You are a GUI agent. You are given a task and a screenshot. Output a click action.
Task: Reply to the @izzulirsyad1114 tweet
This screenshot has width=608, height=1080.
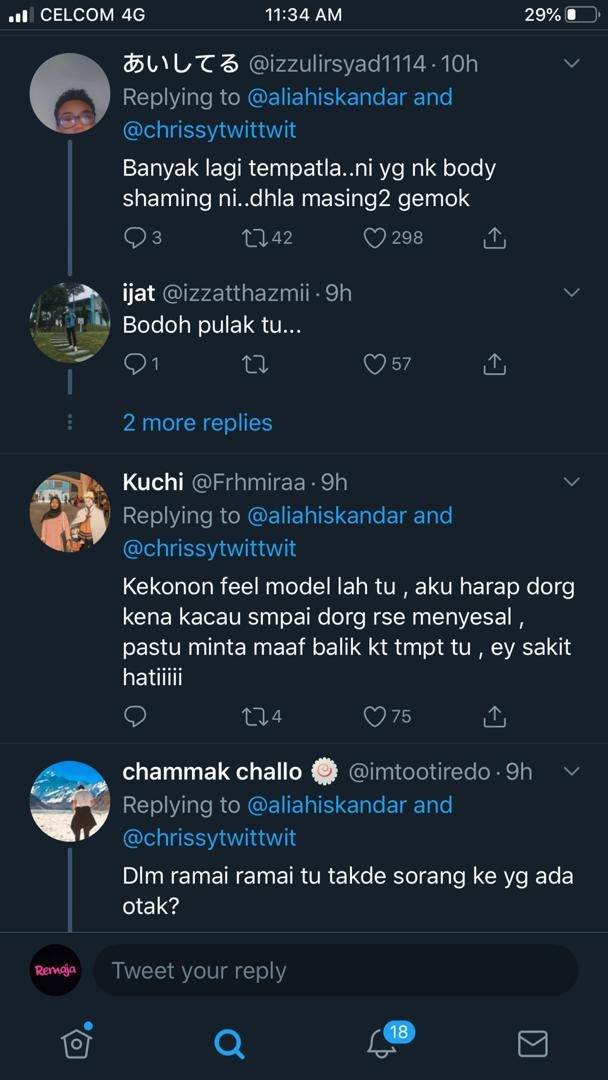[x=135, y=238]
